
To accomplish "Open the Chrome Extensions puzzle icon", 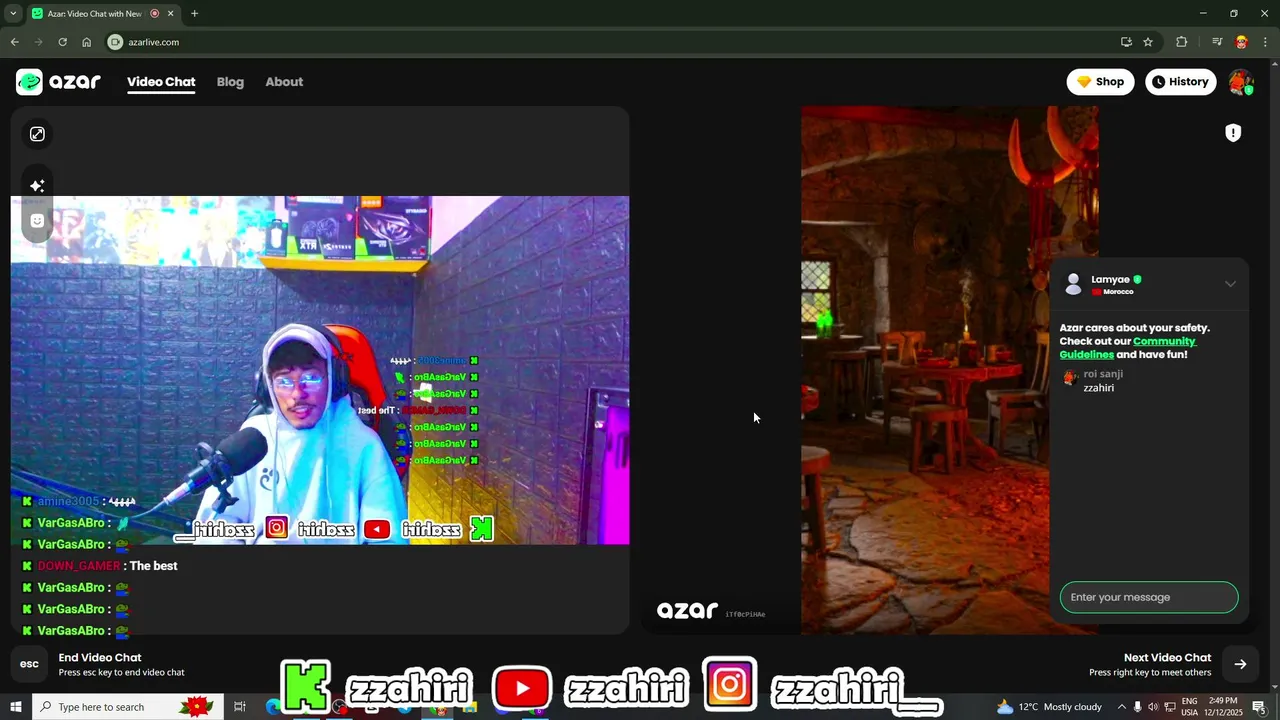I will pyautogui.click(x=1182, y=42).
